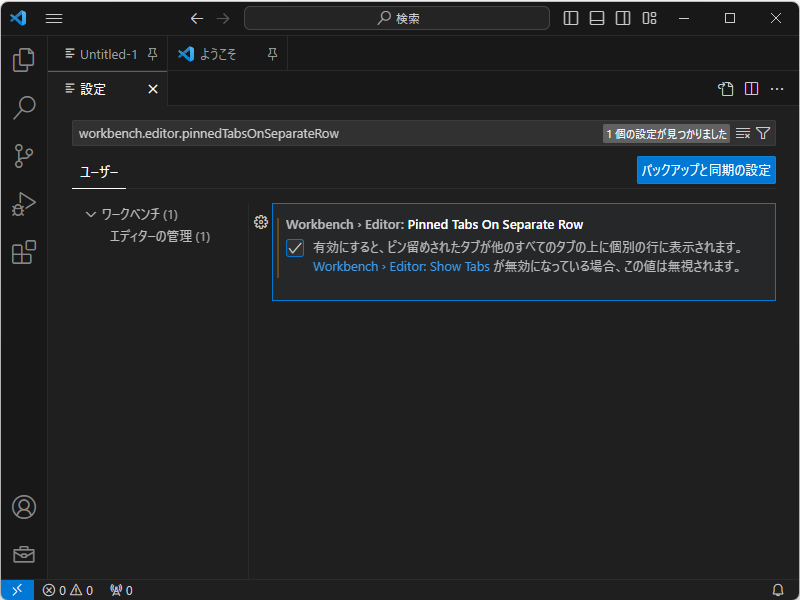The height and width of the screenshot is (600, 800).
Task: Select the ユーザー settings scope tab
Action: [99, 172]
